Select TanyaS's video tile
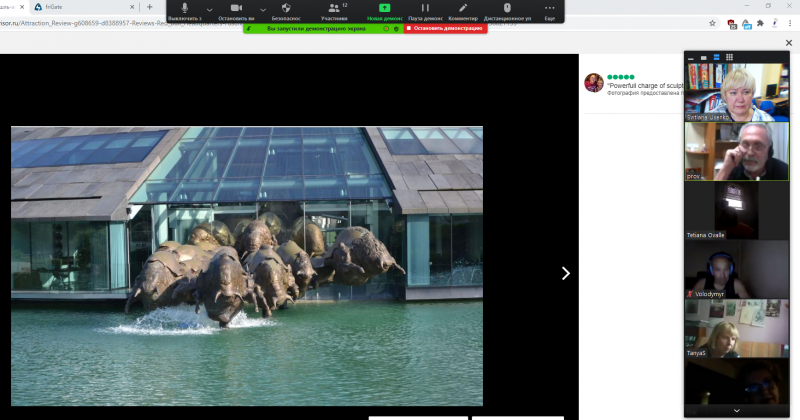Image resolution: width=800 pixels, height=420 pixels. (x=737, y=328)
